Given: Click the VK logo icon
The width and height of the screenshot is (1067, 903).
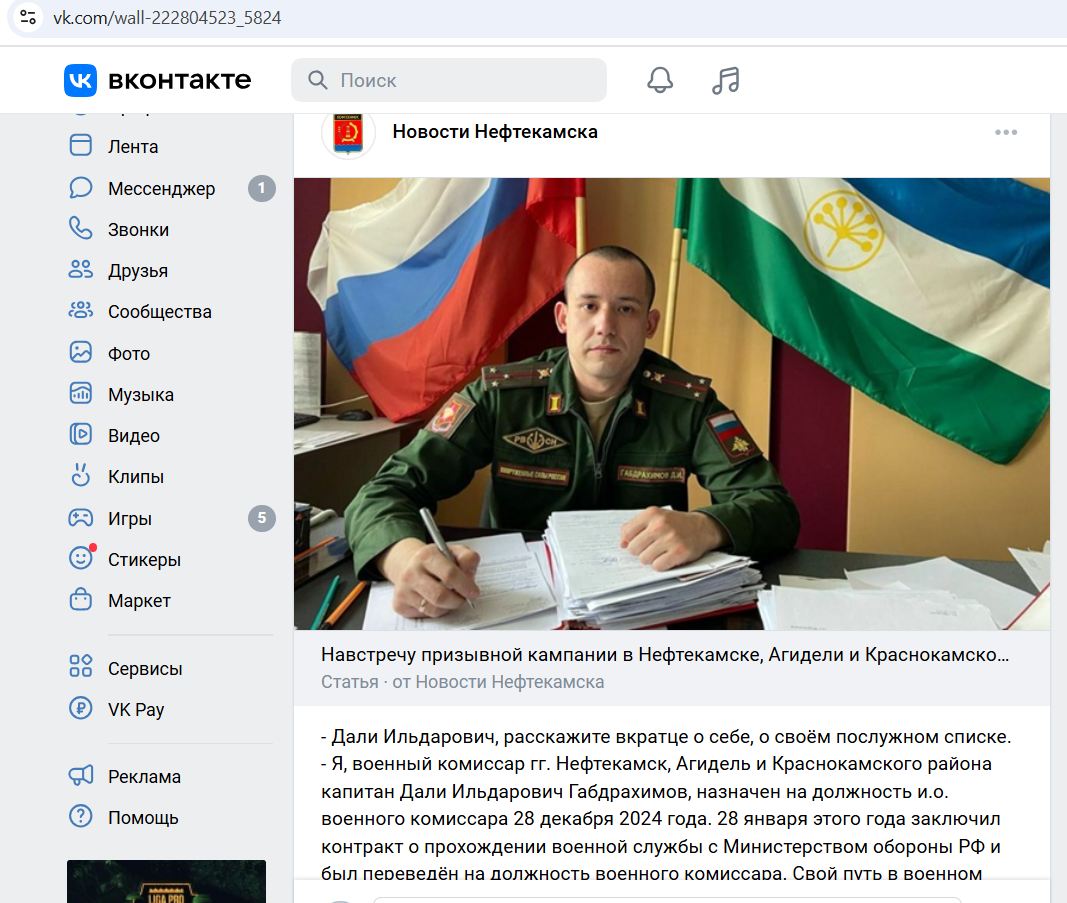Looking at the screenshot, I should click(80, 80).
